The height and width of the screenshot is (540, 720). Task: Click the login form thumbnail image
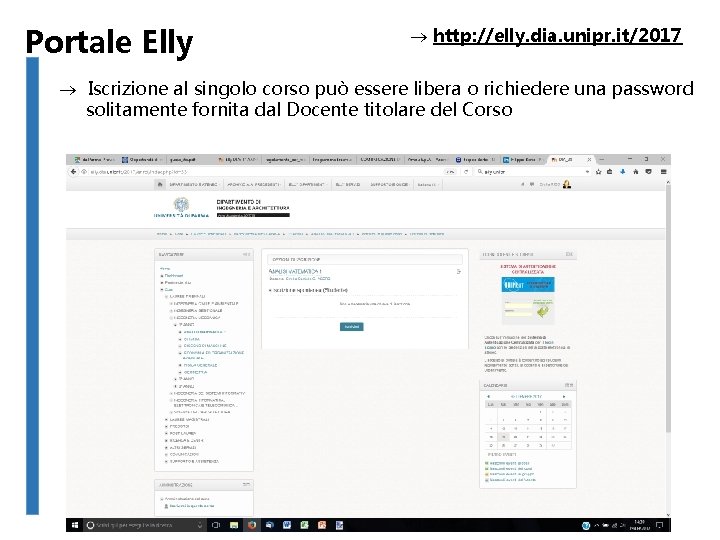(528, 309)
